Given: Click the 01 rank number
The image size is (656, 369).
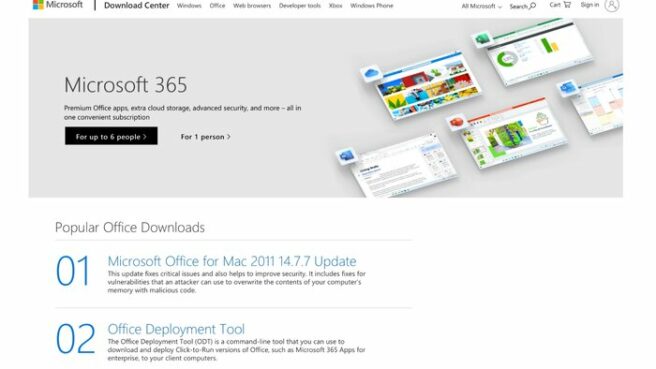Looking at the screenshot, I should pos(73,271).
